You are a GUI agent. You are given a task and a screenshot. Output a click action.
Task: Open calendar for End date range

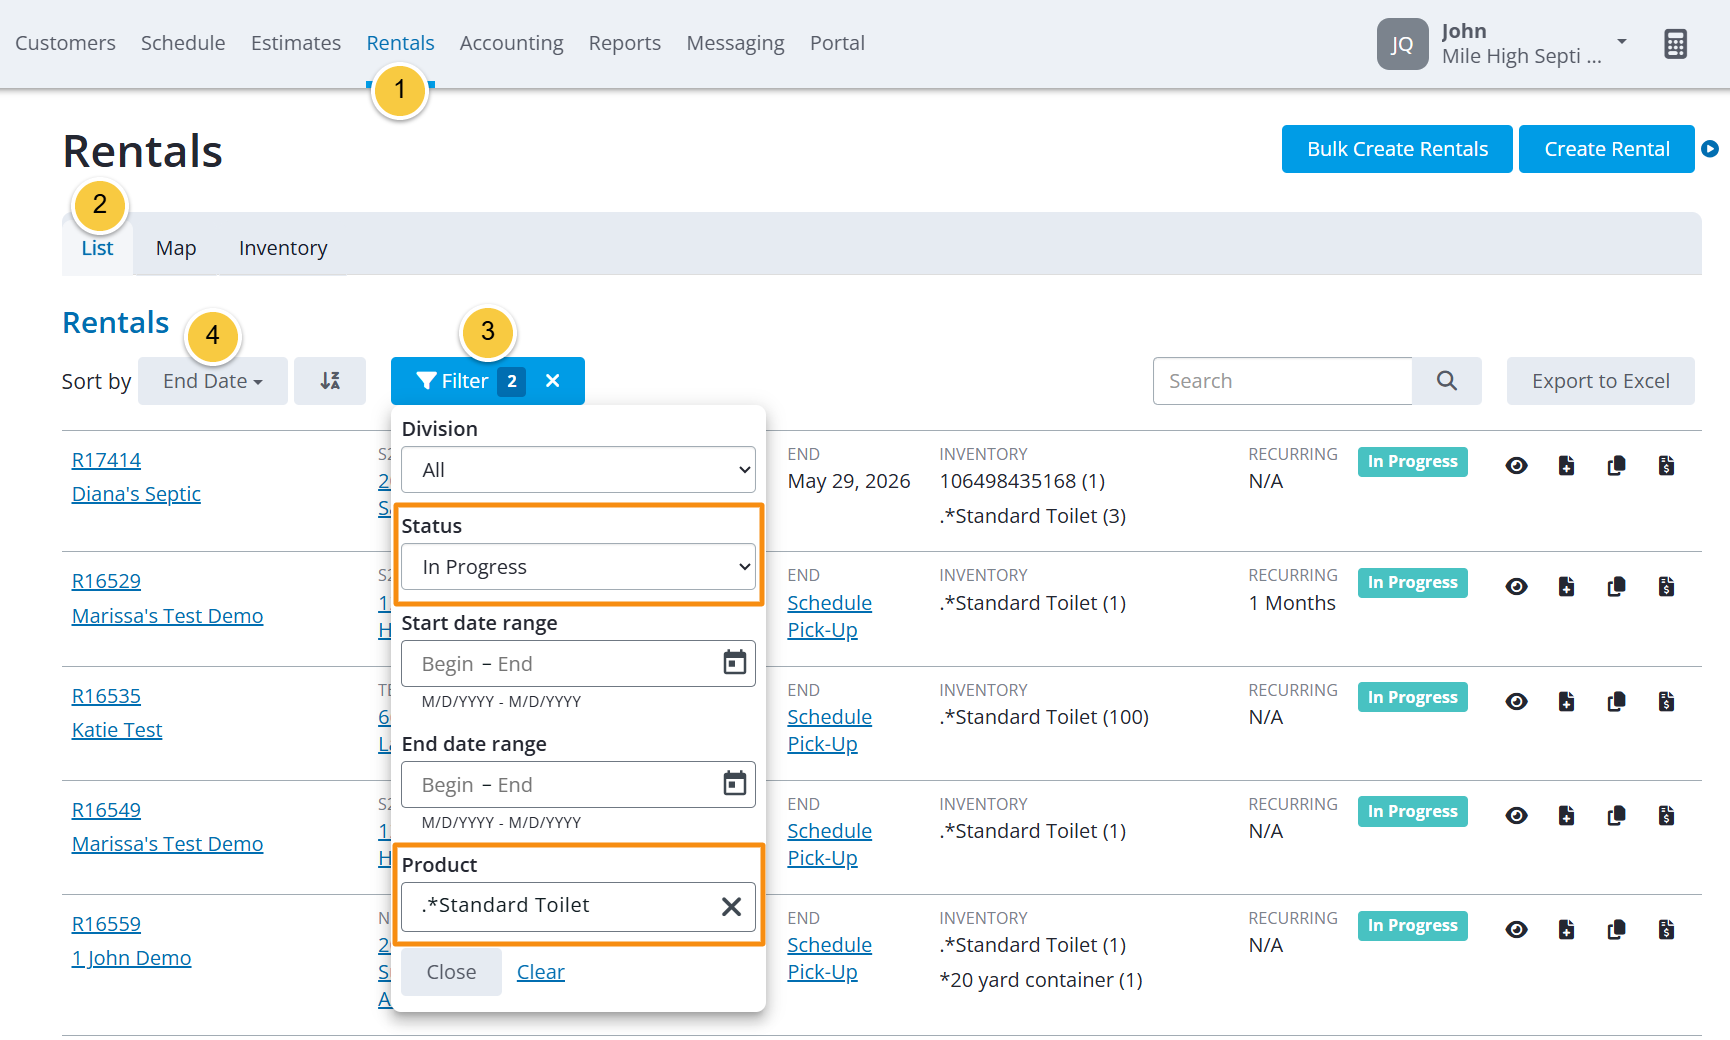(735, 784)
